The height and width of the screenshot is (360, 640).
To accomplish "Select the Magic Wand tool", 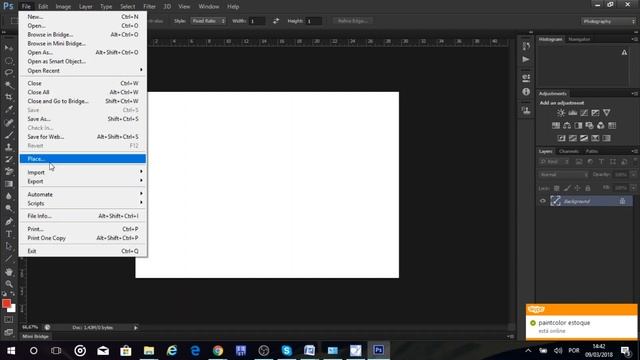I will tap(9, 85).
